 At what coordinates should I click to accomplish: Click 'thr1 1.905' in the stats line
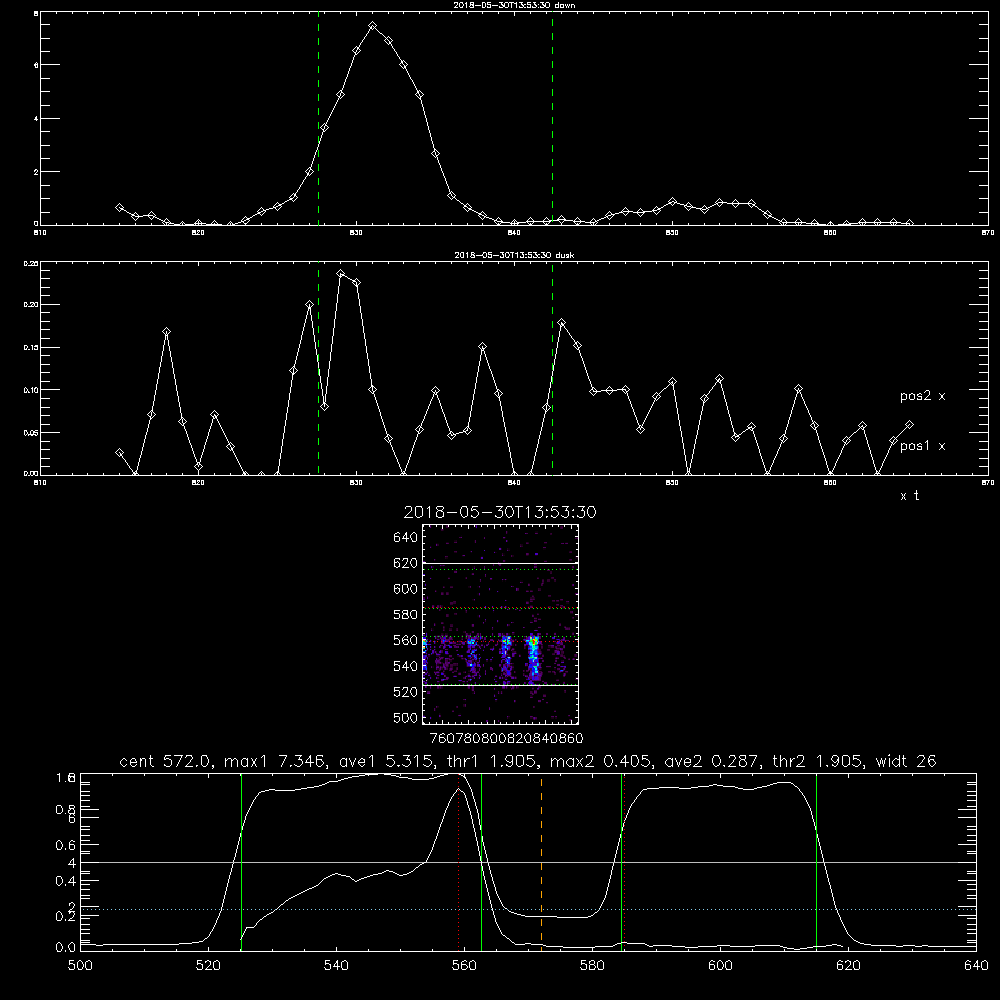496,761
